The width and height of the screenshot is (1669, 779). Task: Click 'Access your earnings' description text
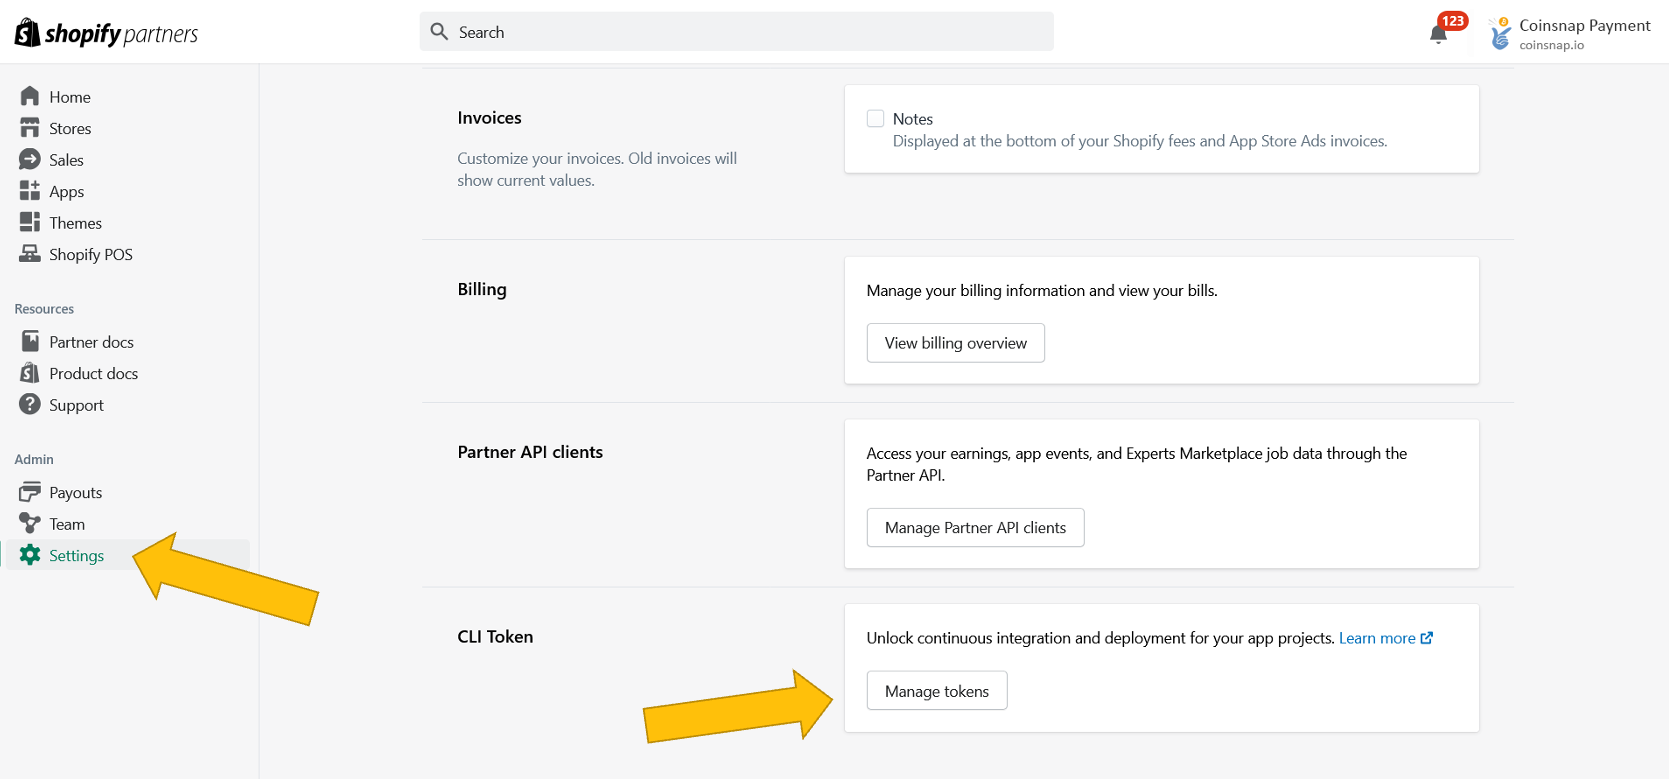coord(1137,464)
